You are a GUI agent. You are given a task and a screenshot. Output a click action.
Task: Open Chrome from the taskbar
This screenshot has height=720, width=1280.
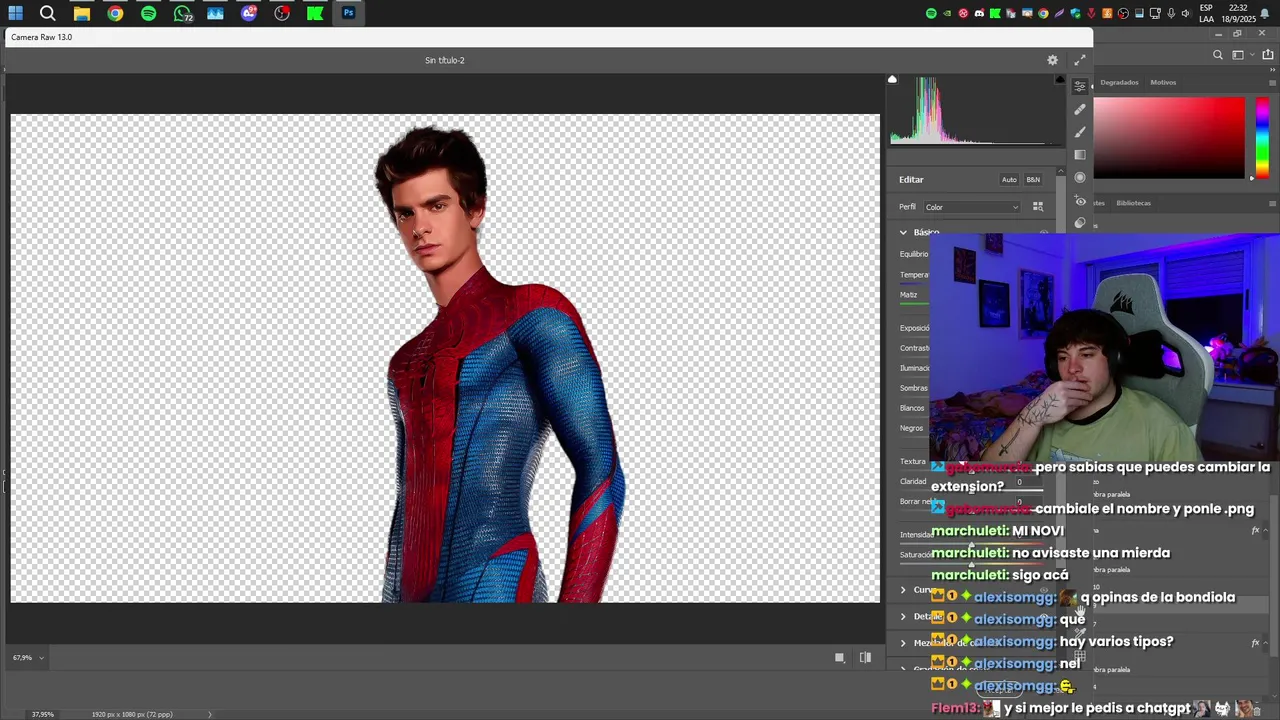(115, 13)
